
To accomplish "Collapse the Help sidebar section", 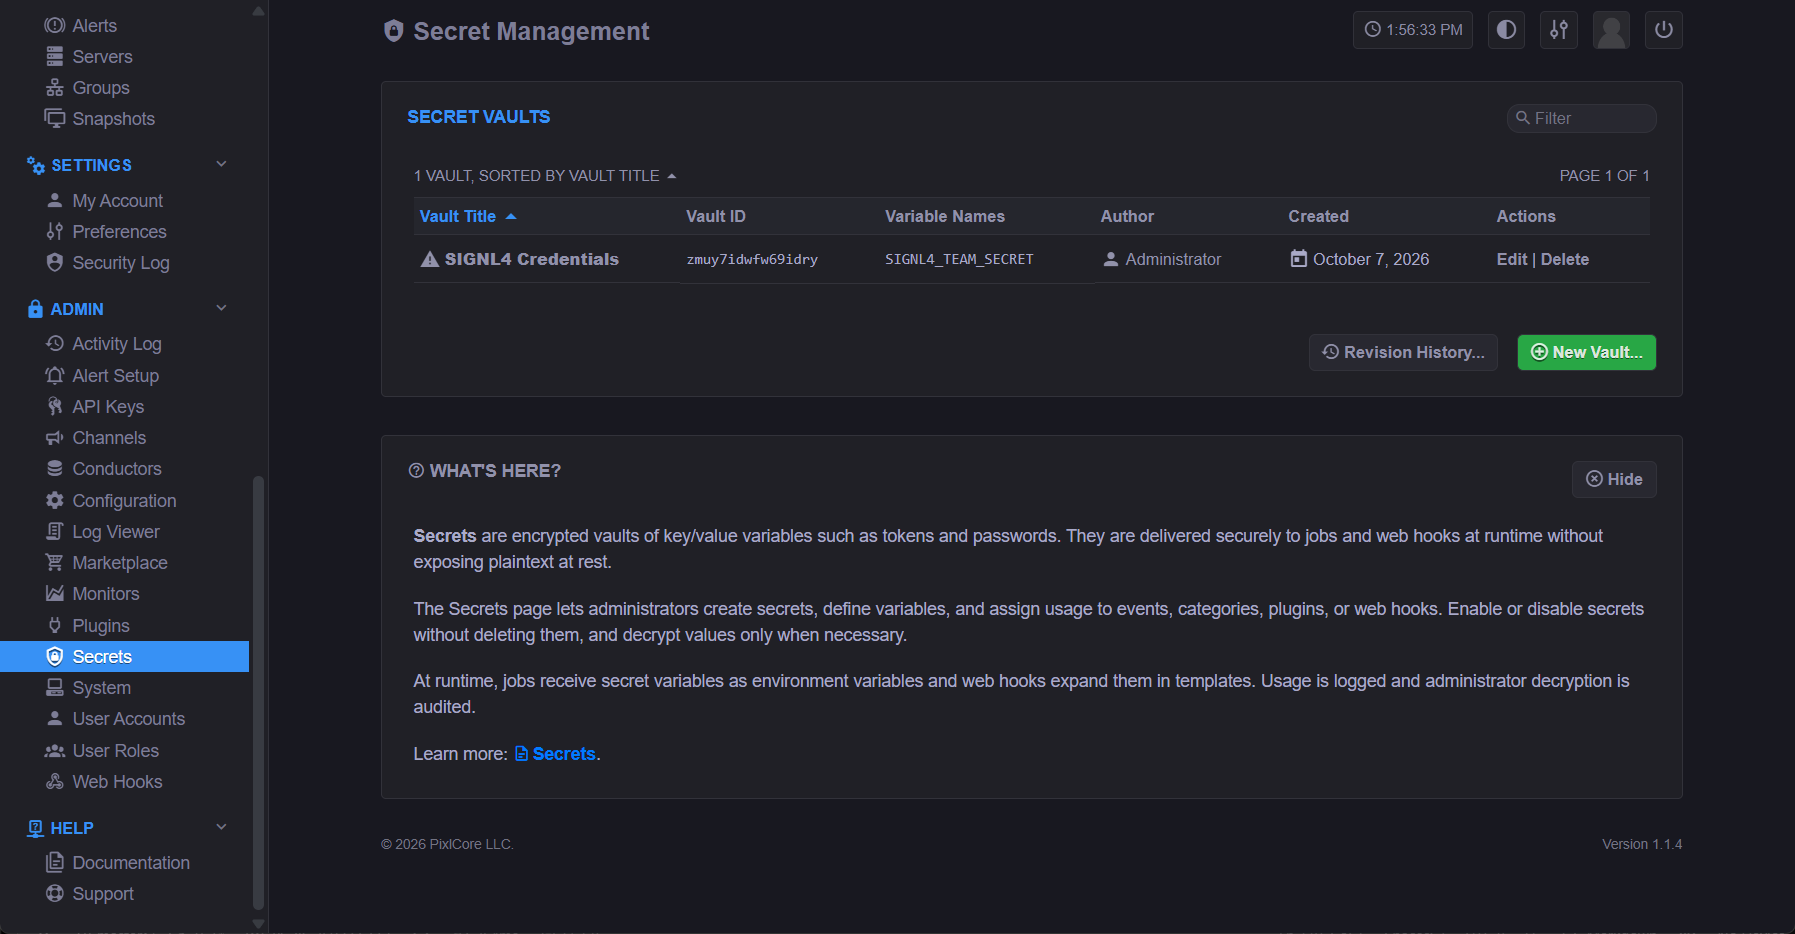I will [222, 827].
